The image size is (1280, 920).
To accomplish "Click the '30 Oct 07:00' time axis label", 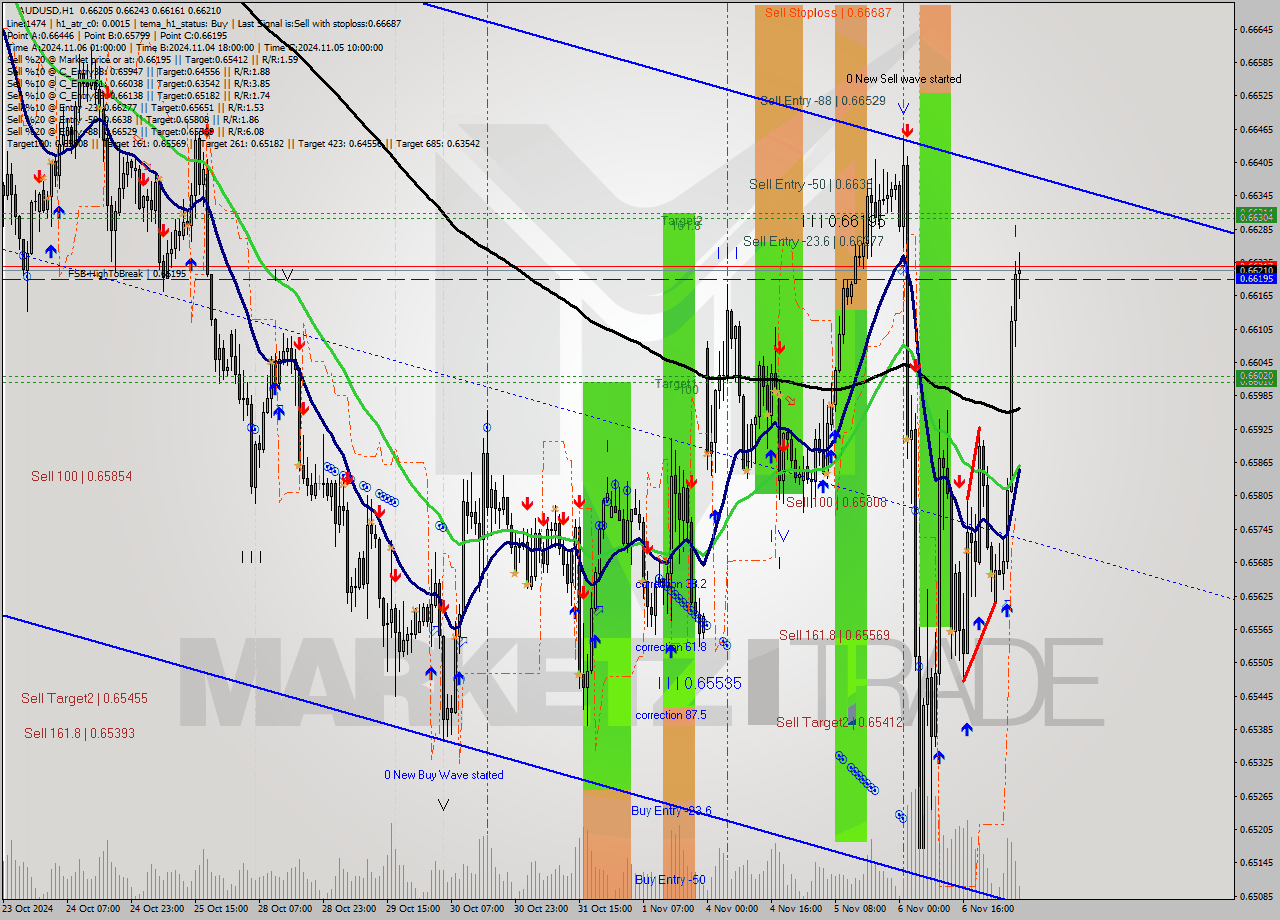I will click(x=478, y=908).
